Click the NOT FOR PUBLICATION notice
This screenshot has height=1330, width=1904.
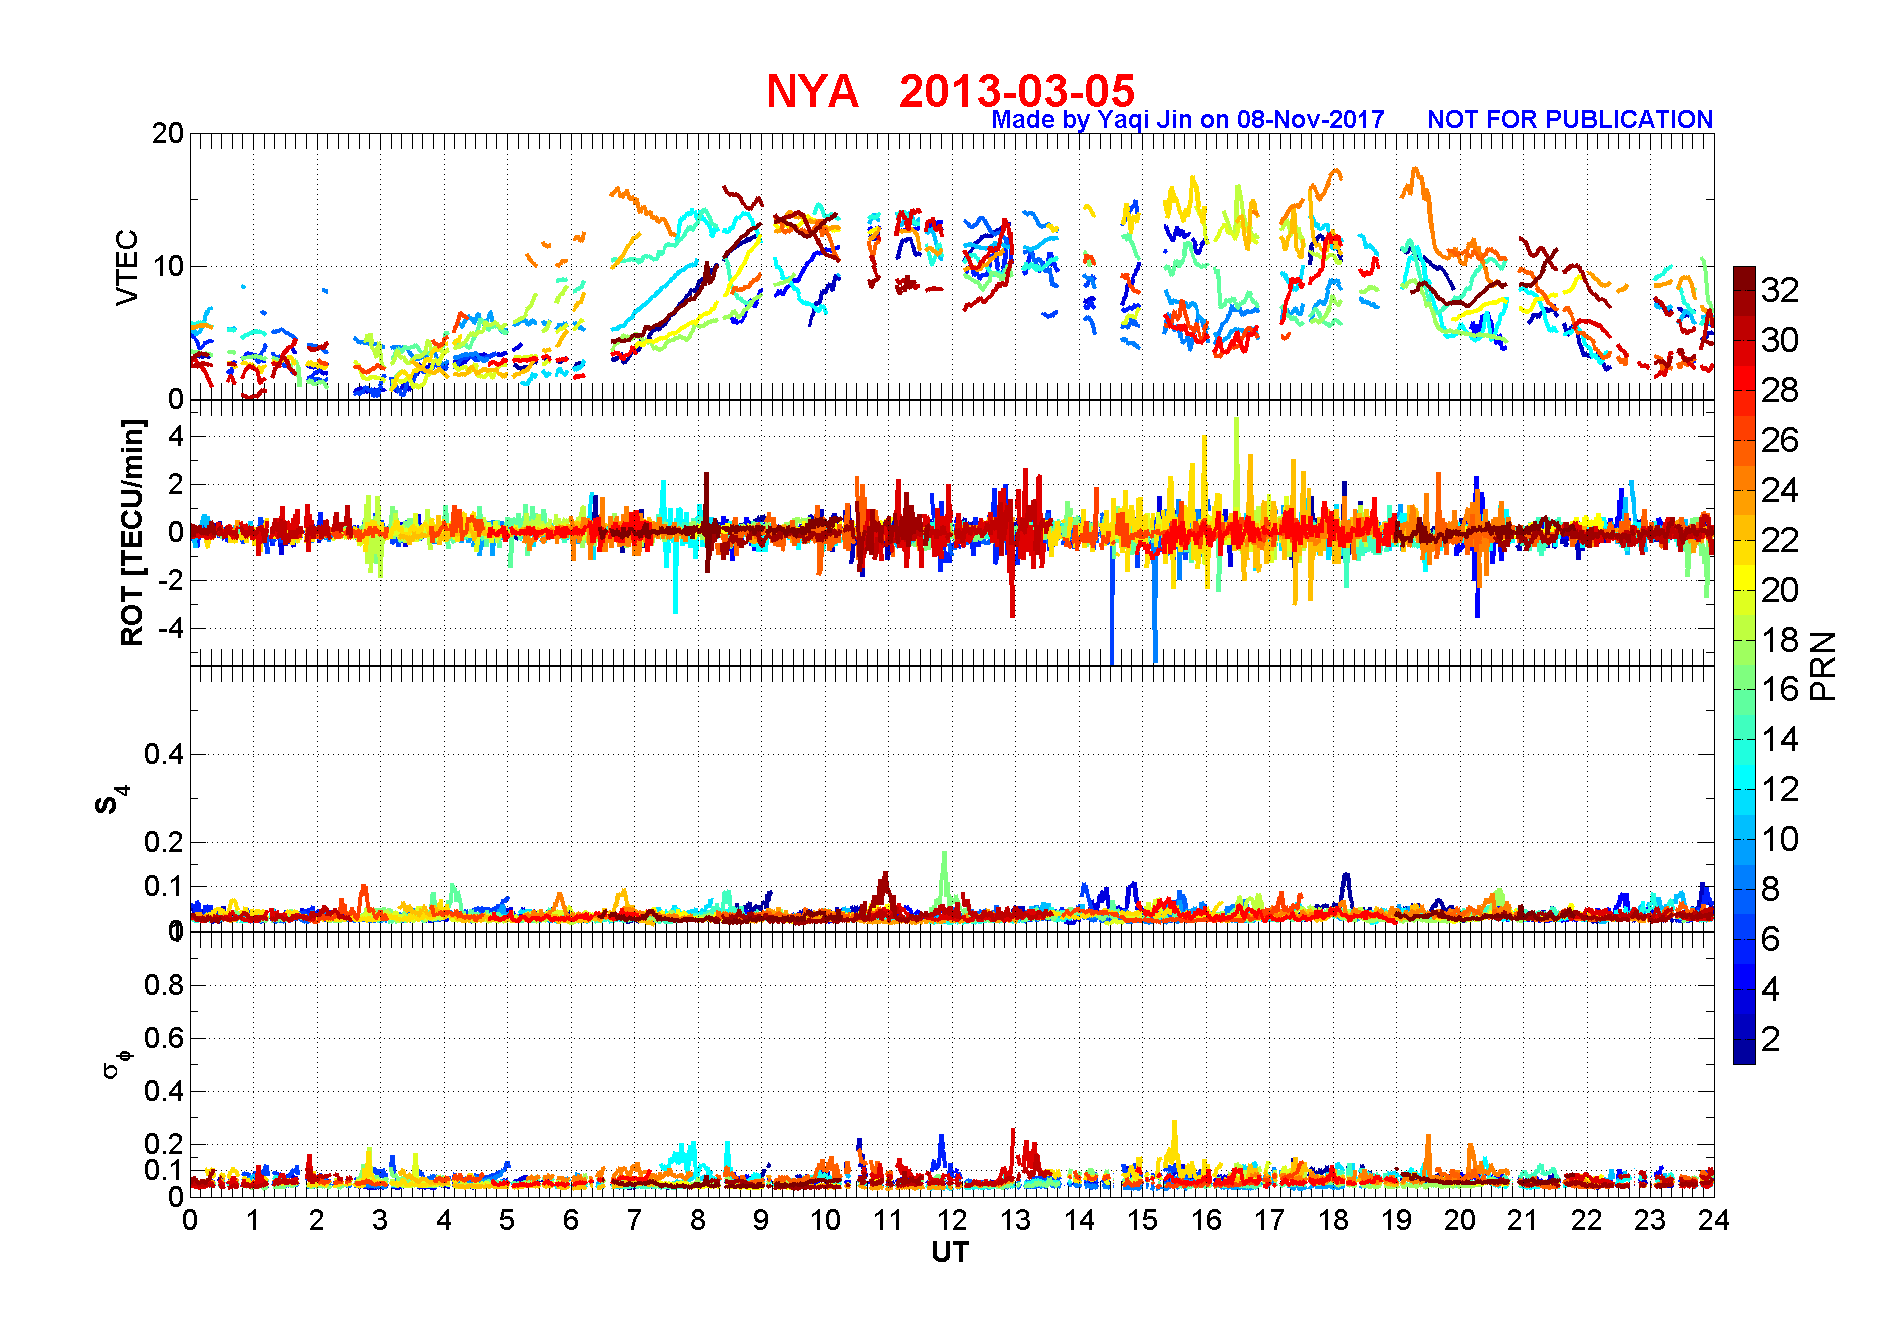(1570, 119)
